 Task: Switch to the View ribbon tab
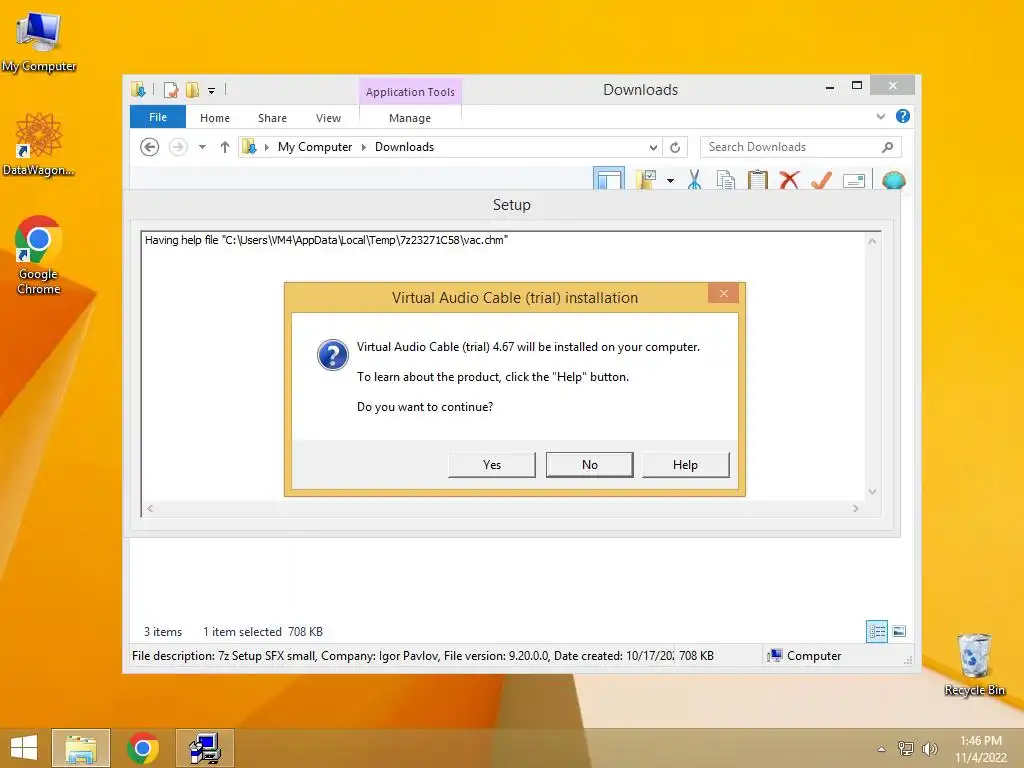pyautogui.click(x=328, y=118)
